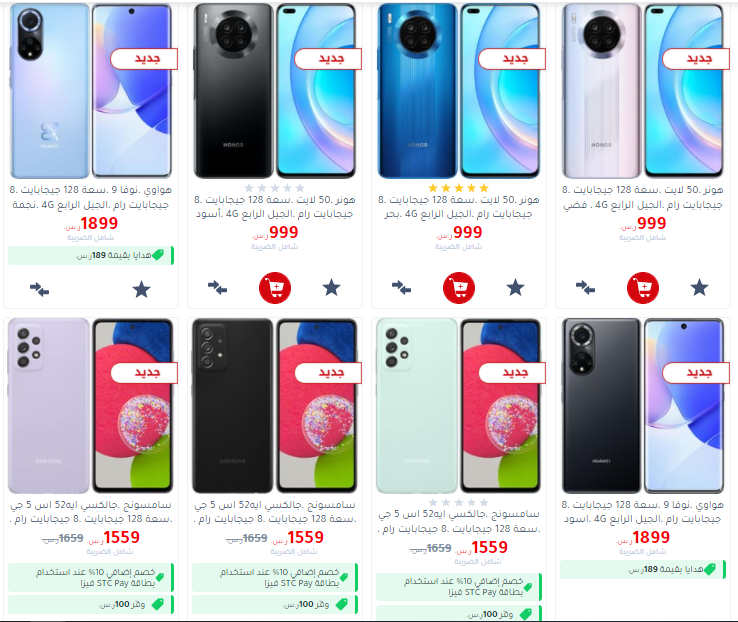Image resolution: width=738 pixels, height=622 pixels.
Task: Compare the Huawei Nova 9 blue phone
Action: (40, 289)
